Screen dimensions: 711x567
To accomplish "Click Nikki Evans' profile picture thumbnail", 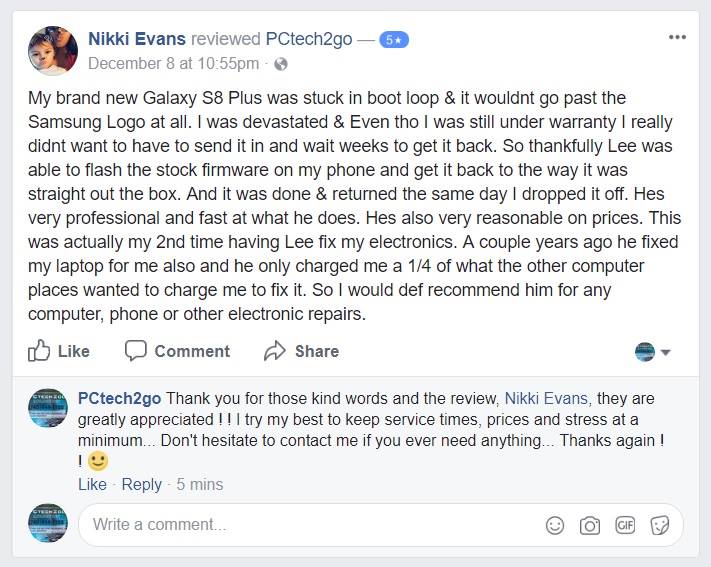I will (x=53, y=51).
